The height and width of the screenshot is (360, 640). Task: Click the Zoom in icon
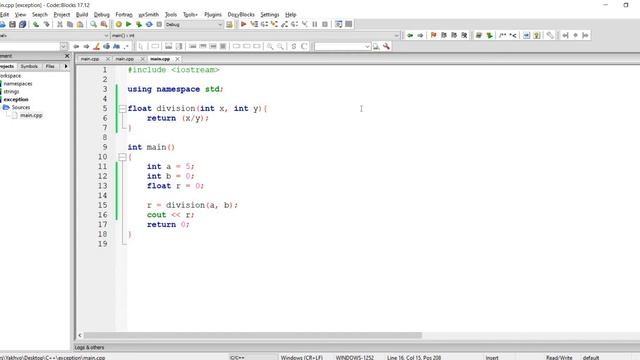coord(270,47)
